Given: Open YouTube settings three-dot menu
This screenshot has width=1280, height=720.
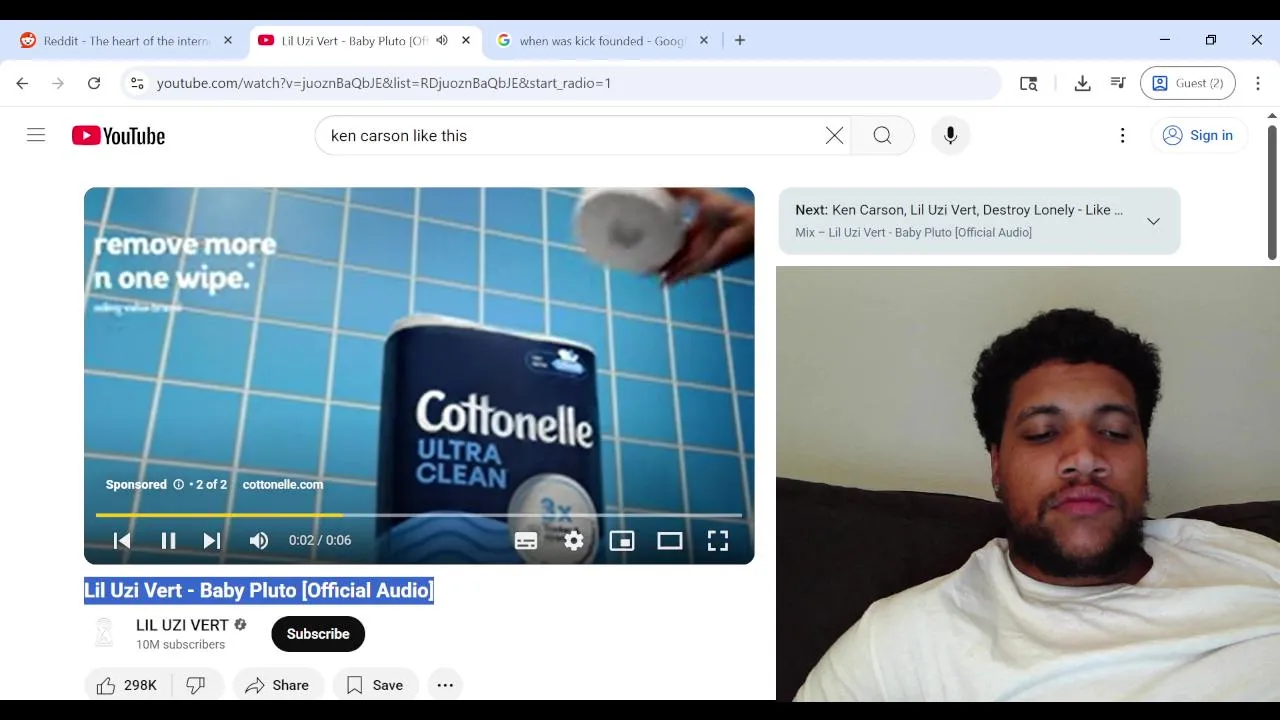Looking at the screenshot, I should point(1122,136).
